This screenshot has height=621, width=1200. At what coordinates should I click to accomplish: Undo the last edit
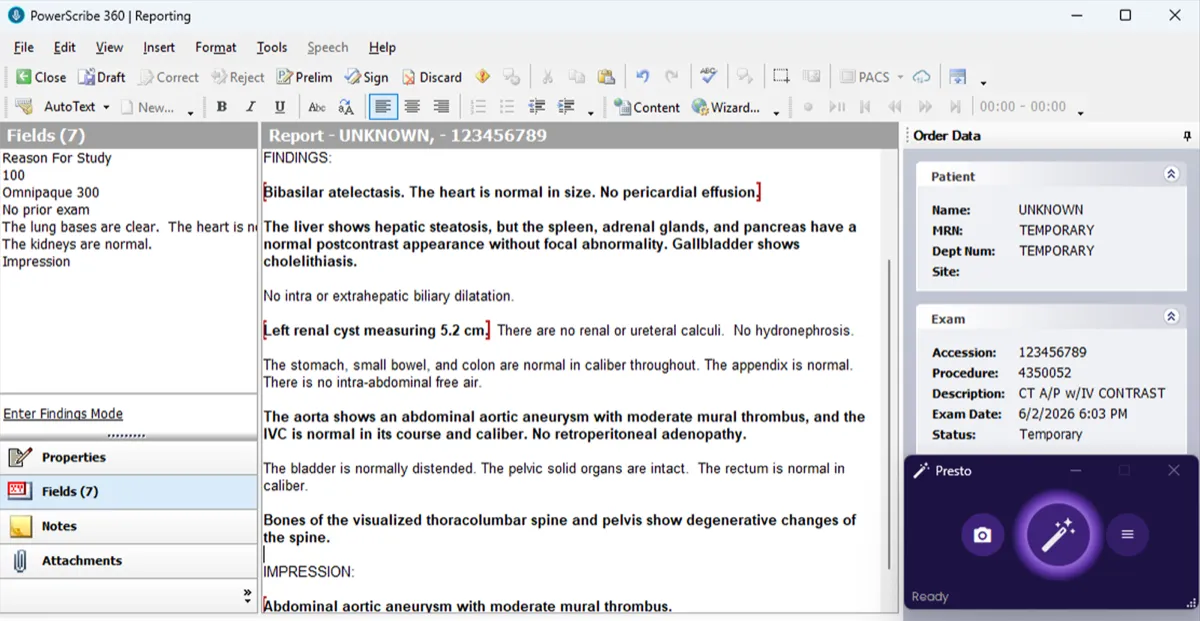(x=642, y=77)
